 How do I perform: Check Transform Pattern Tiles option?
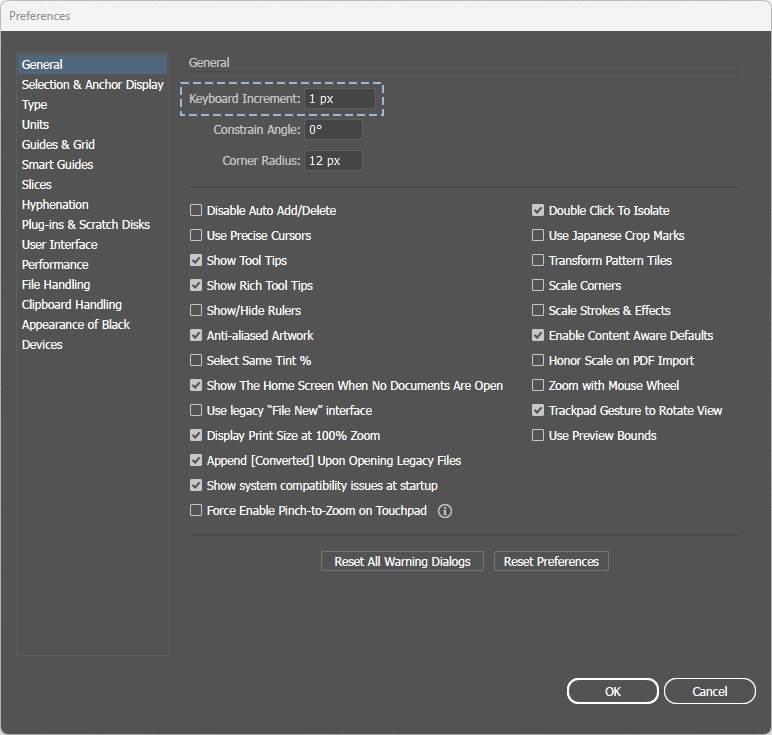coord(538,260)
